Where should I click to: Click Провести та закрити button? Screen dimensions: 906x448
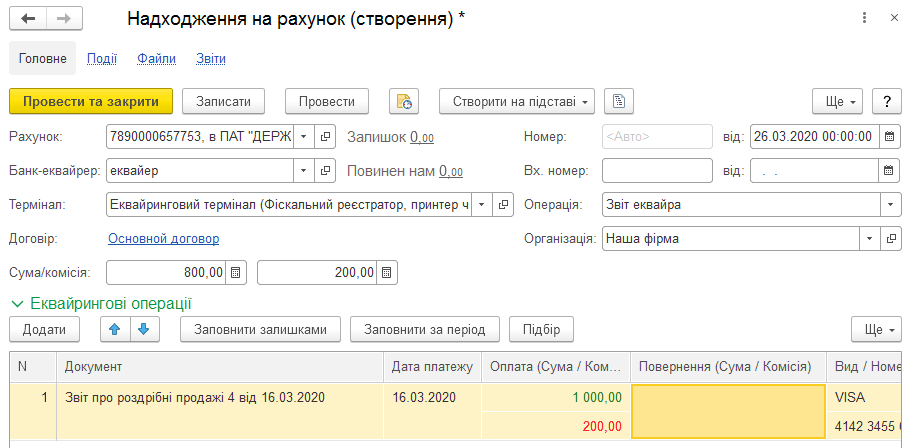point(91,102)
